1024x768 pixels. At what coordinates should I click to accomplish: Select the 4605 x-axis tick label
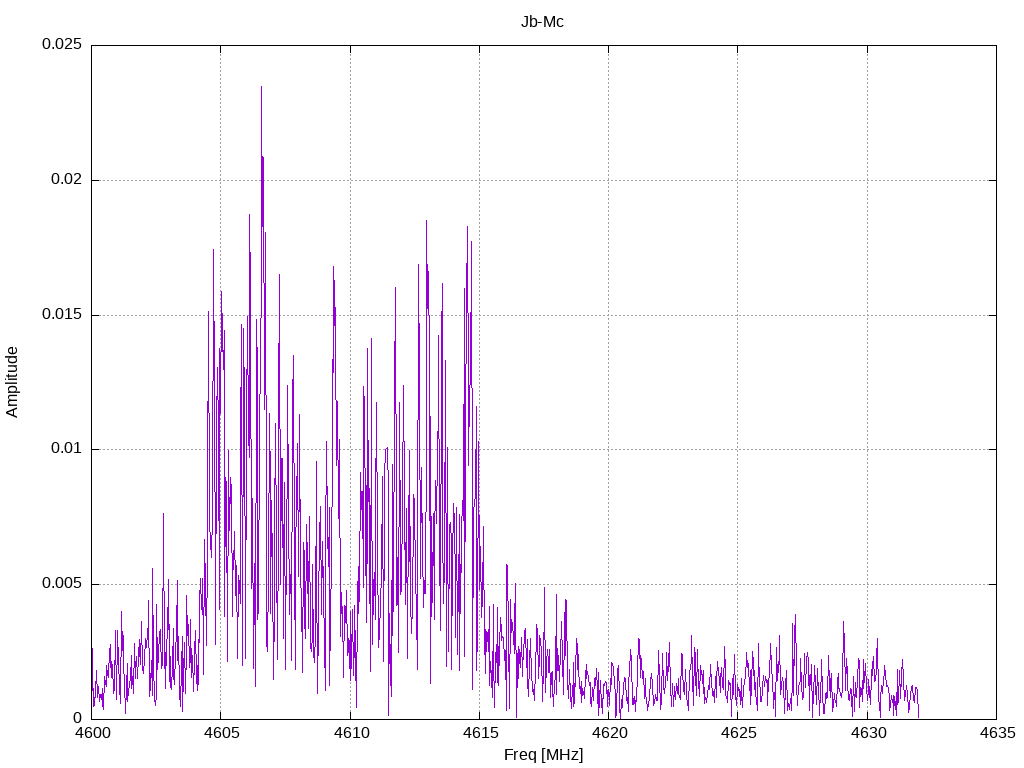221,733
